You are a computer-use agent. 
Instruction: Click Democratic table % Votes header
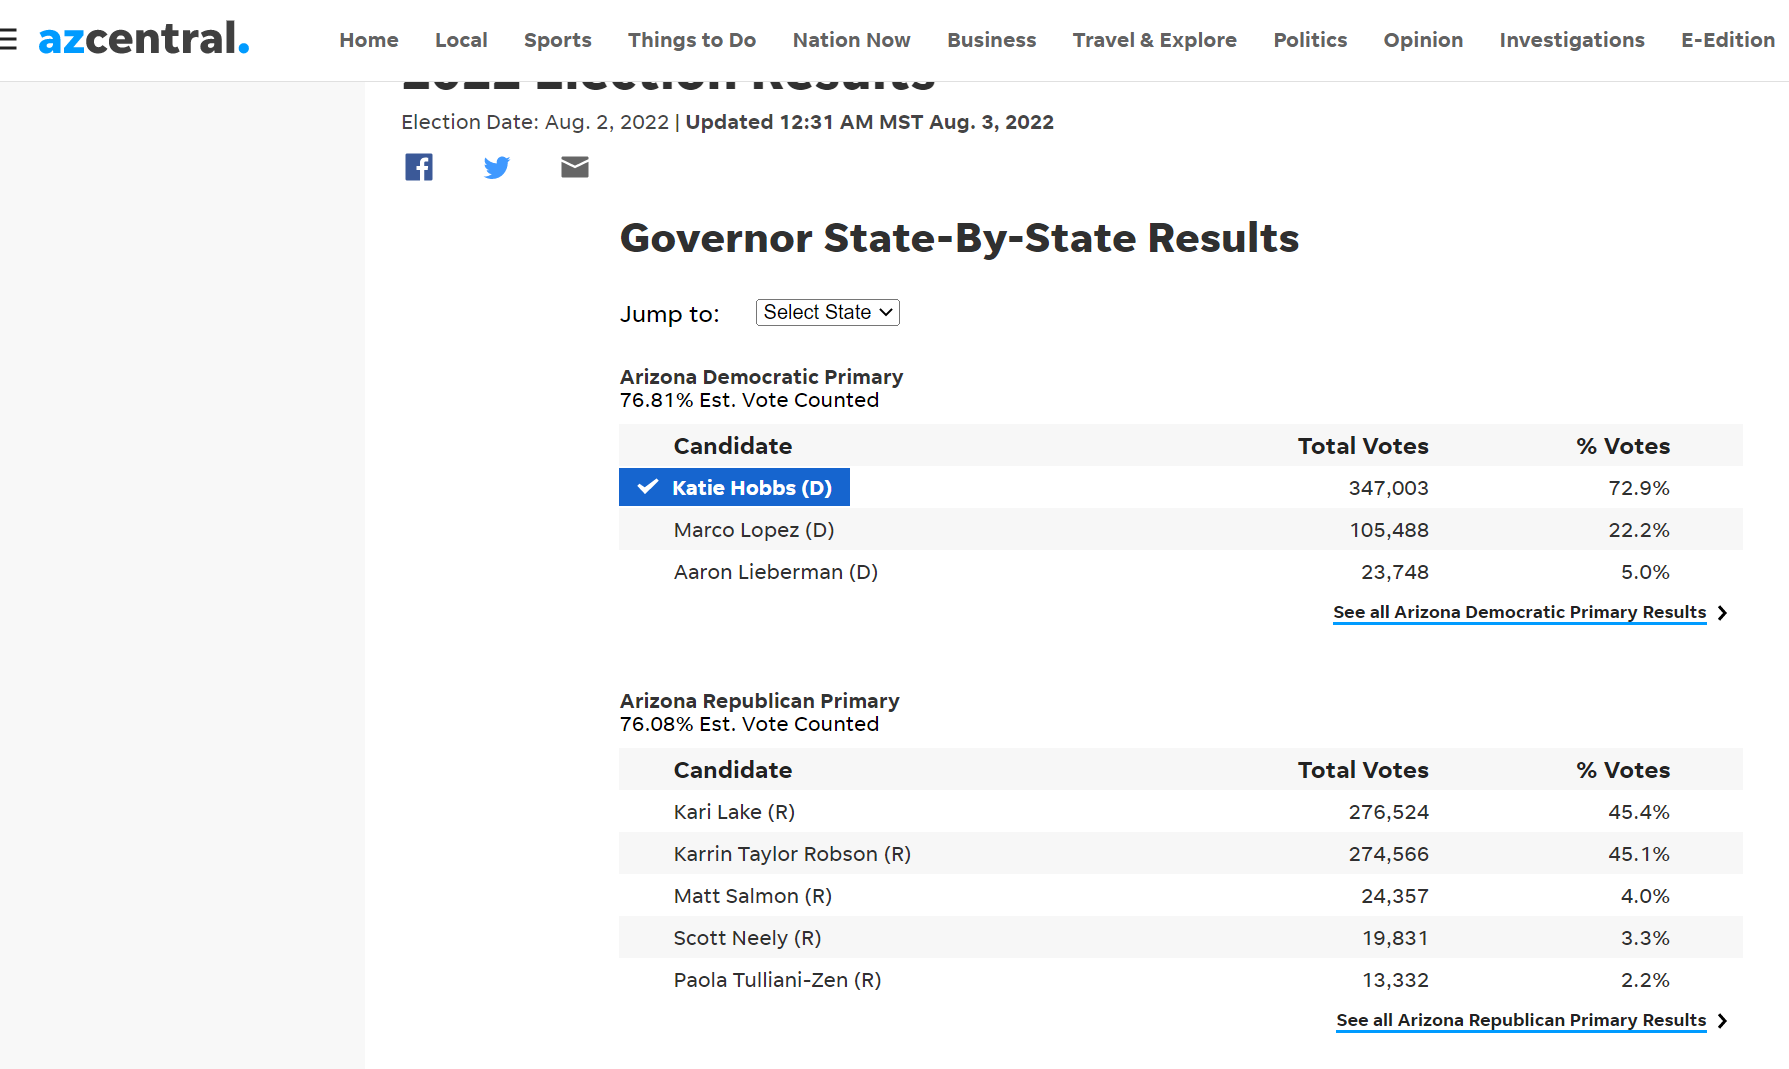pyautogui.click(x=1623, y=446)
